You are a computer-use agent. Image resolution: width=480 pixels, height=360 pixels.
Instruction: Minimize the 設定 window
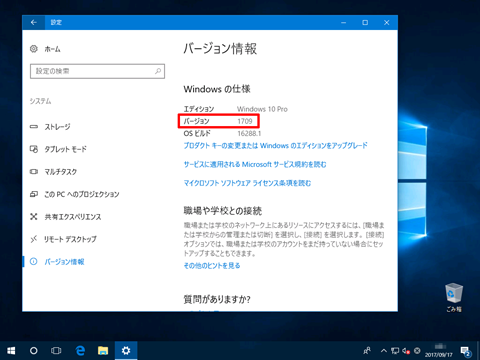coord(344,22)
